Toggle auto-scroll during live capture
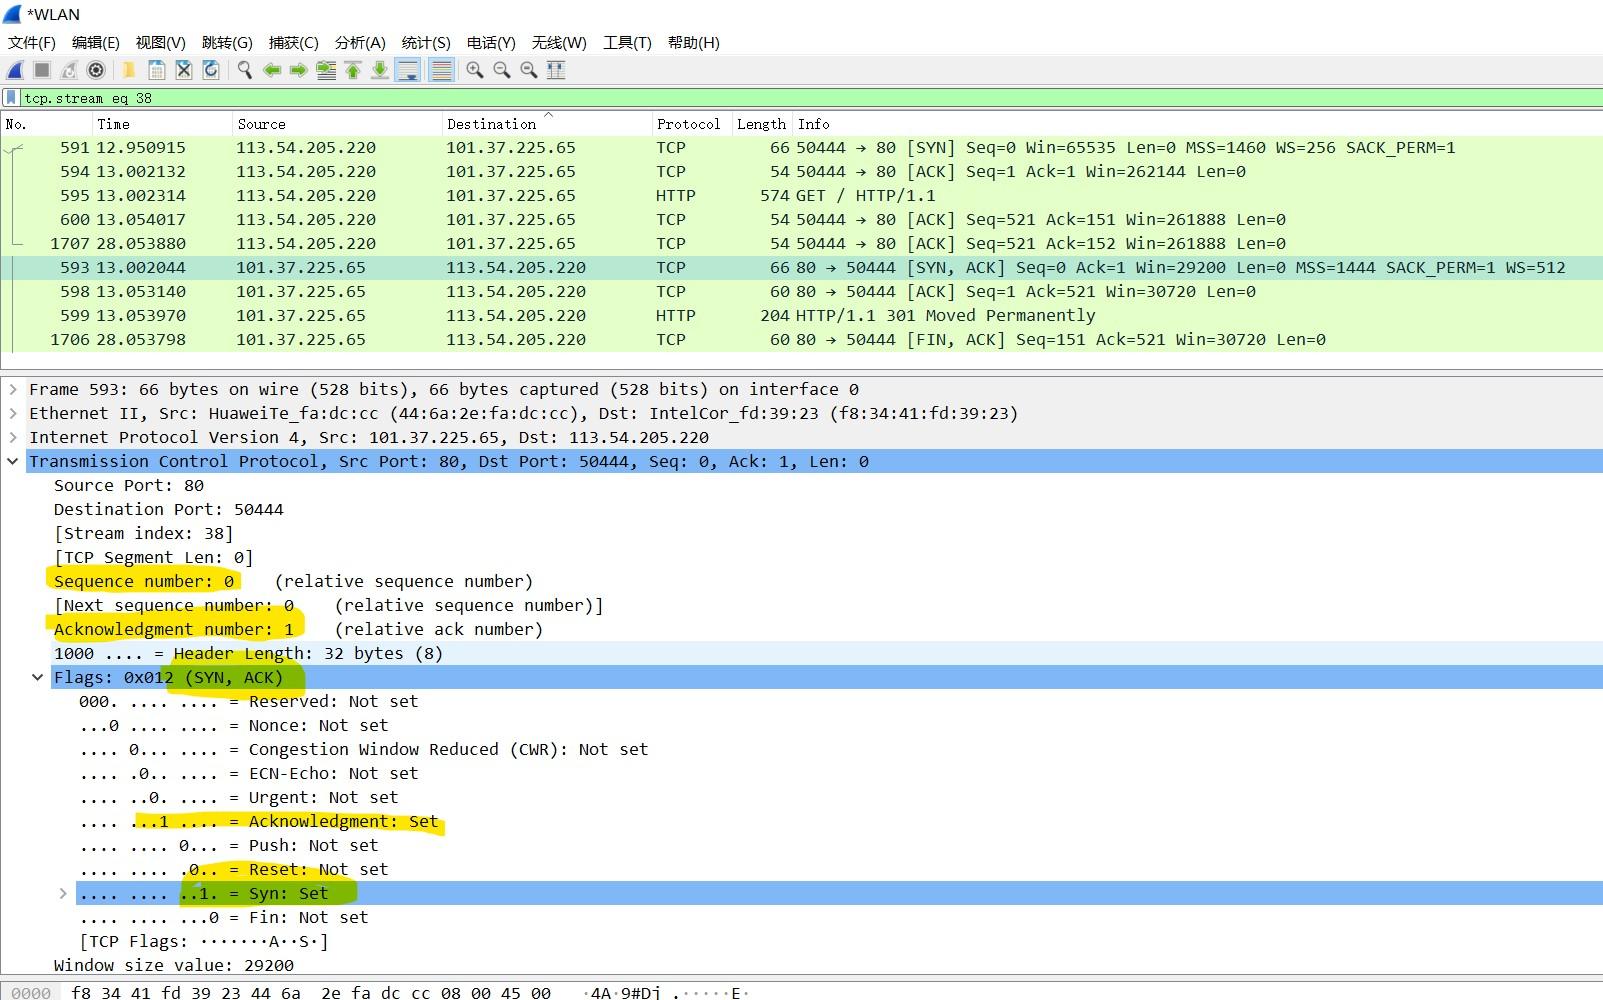The width and height of the screenshot is (1603, 1000). pos(408,70)
